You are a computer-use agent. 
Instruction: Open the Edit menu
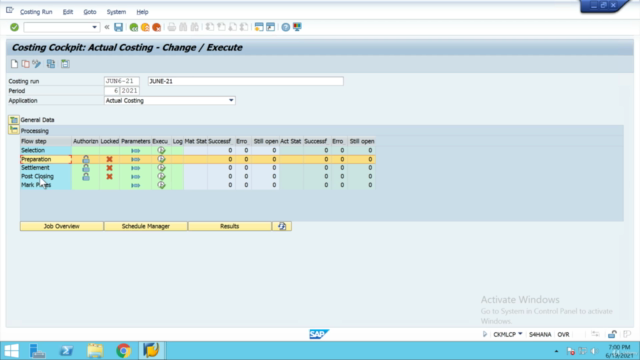68,12
